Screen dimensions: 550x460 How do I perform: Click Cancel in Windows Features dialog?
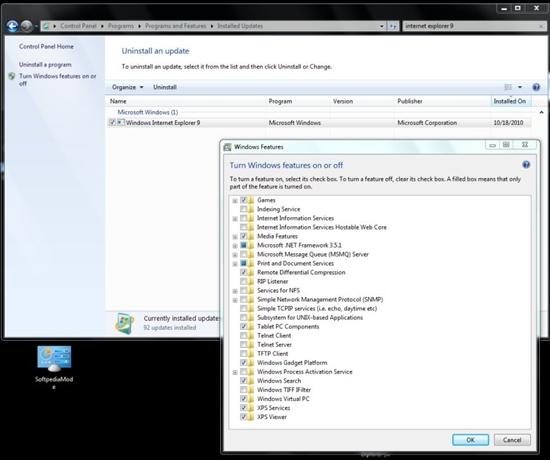[x=512, y=440]
